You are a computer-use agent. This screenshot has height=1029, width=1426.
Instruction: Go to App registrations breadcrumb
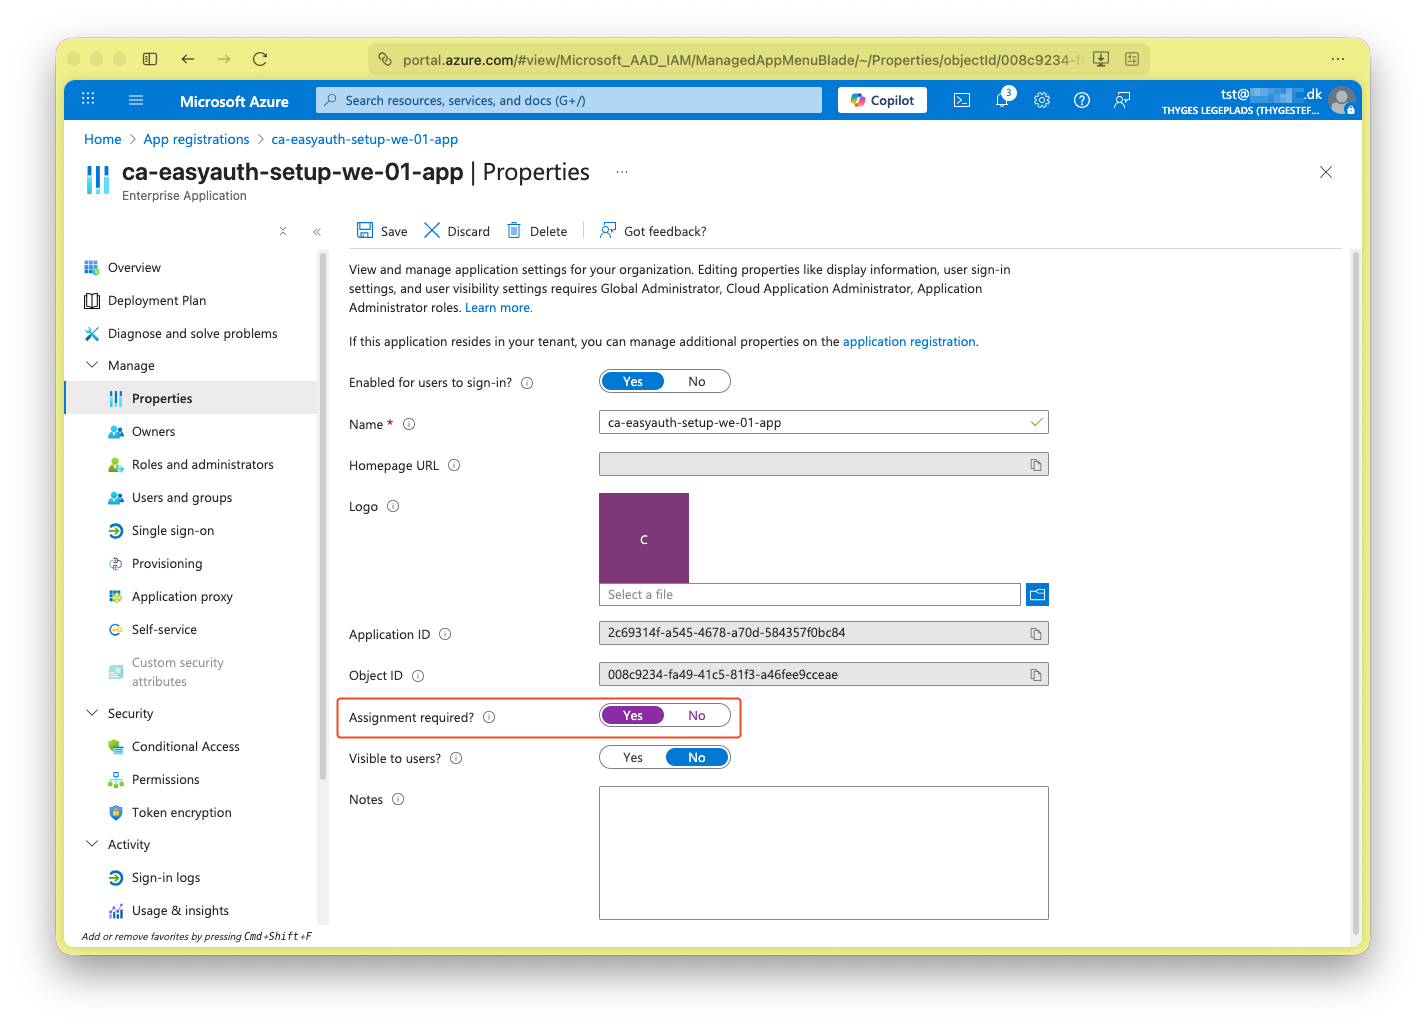coord(196,139)
